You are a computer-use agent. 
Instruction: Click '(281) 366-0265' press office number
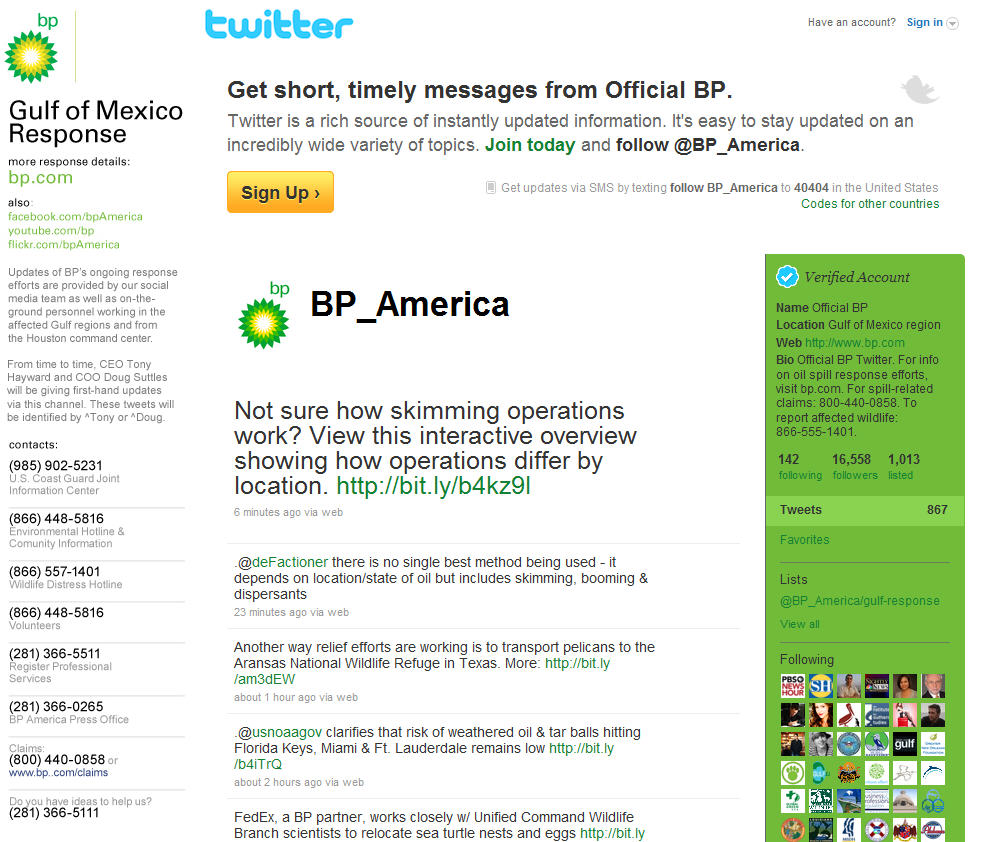[56, 707]
